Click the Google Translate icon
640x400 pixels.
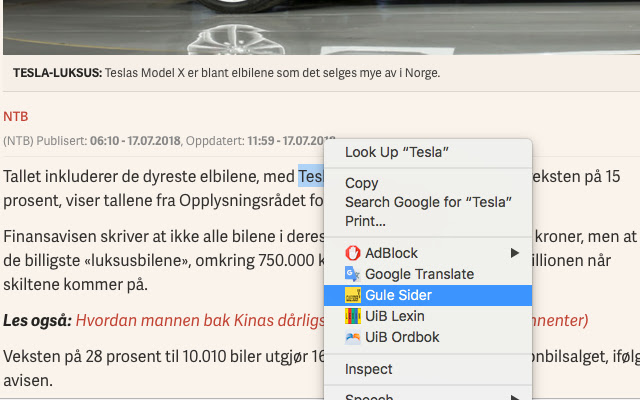[x=353, y=274]
